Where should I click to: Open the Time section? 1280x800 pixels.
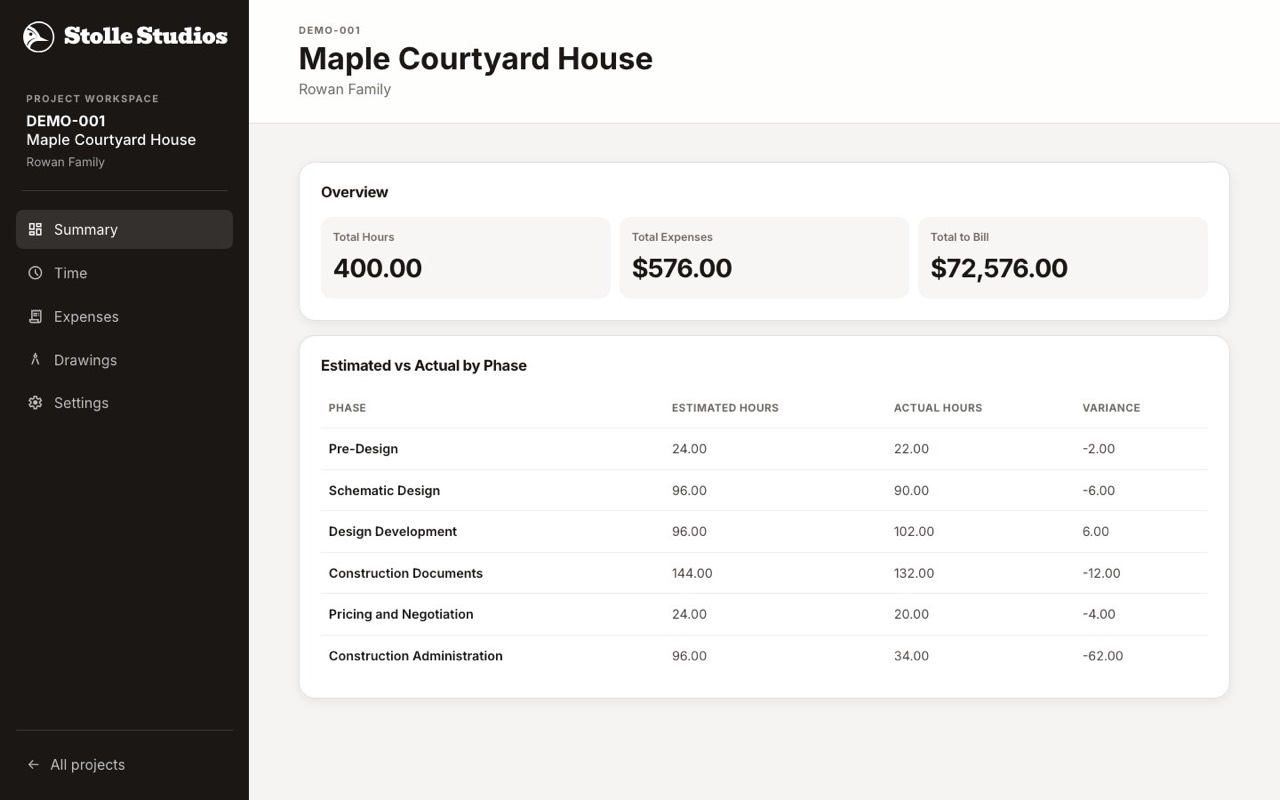click(124, 273)
